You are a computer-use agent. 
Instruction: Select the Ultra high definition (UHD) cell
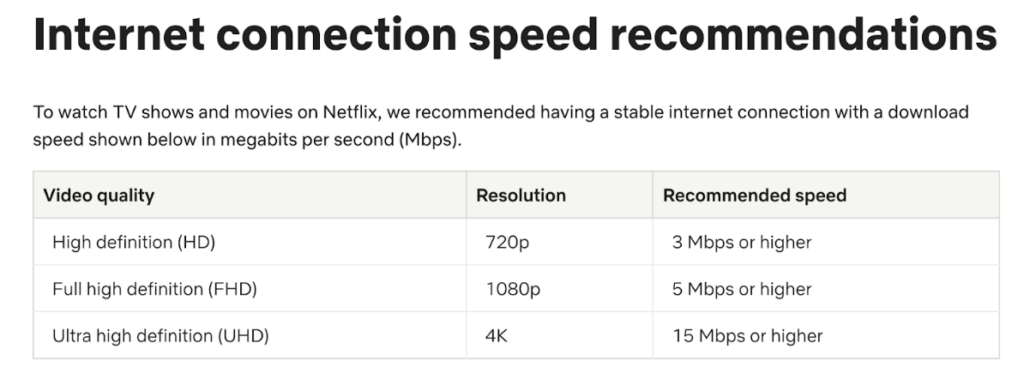tap(249, 336)
